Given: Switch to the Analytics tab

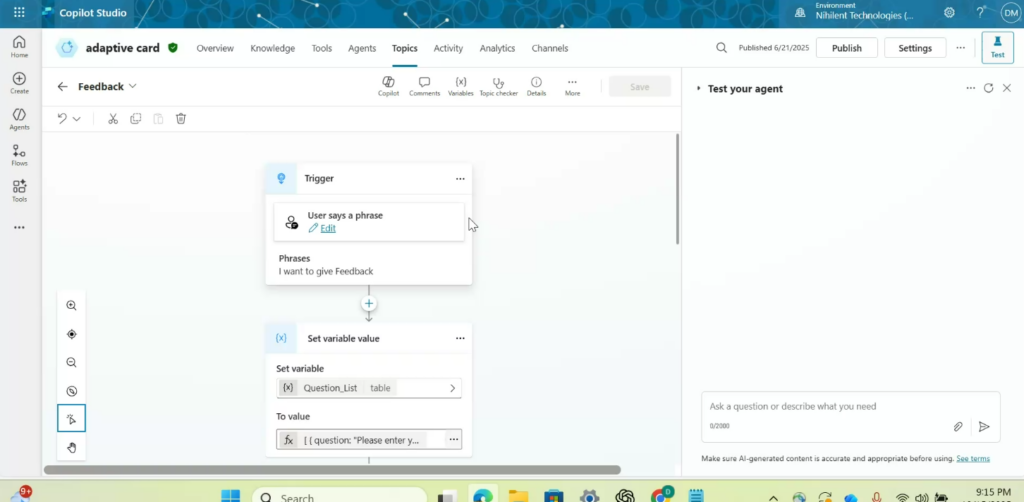Looking at the screenshot, I should pos(497,48).
